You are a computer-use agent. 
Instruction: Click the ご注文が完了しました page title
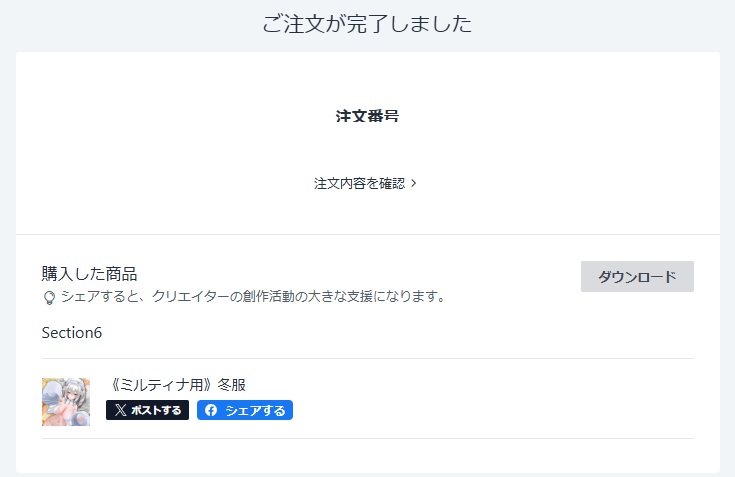(367, 24)
